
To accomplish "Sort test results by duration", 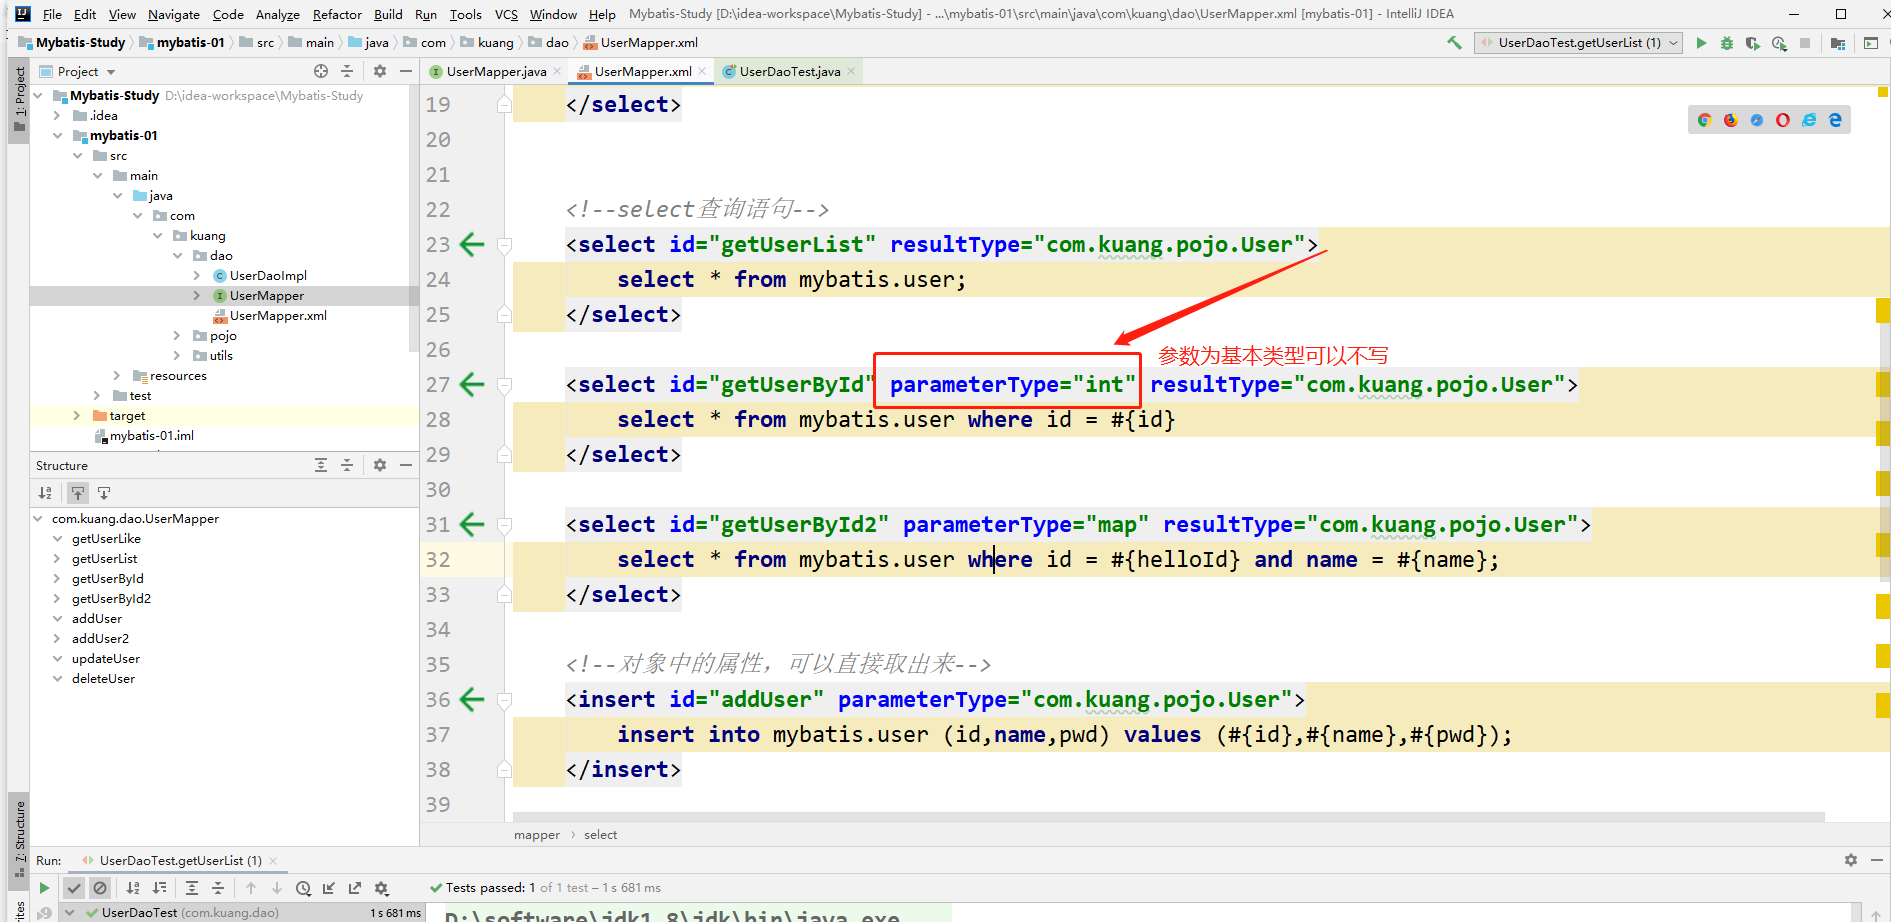I will tap(159, 888).
